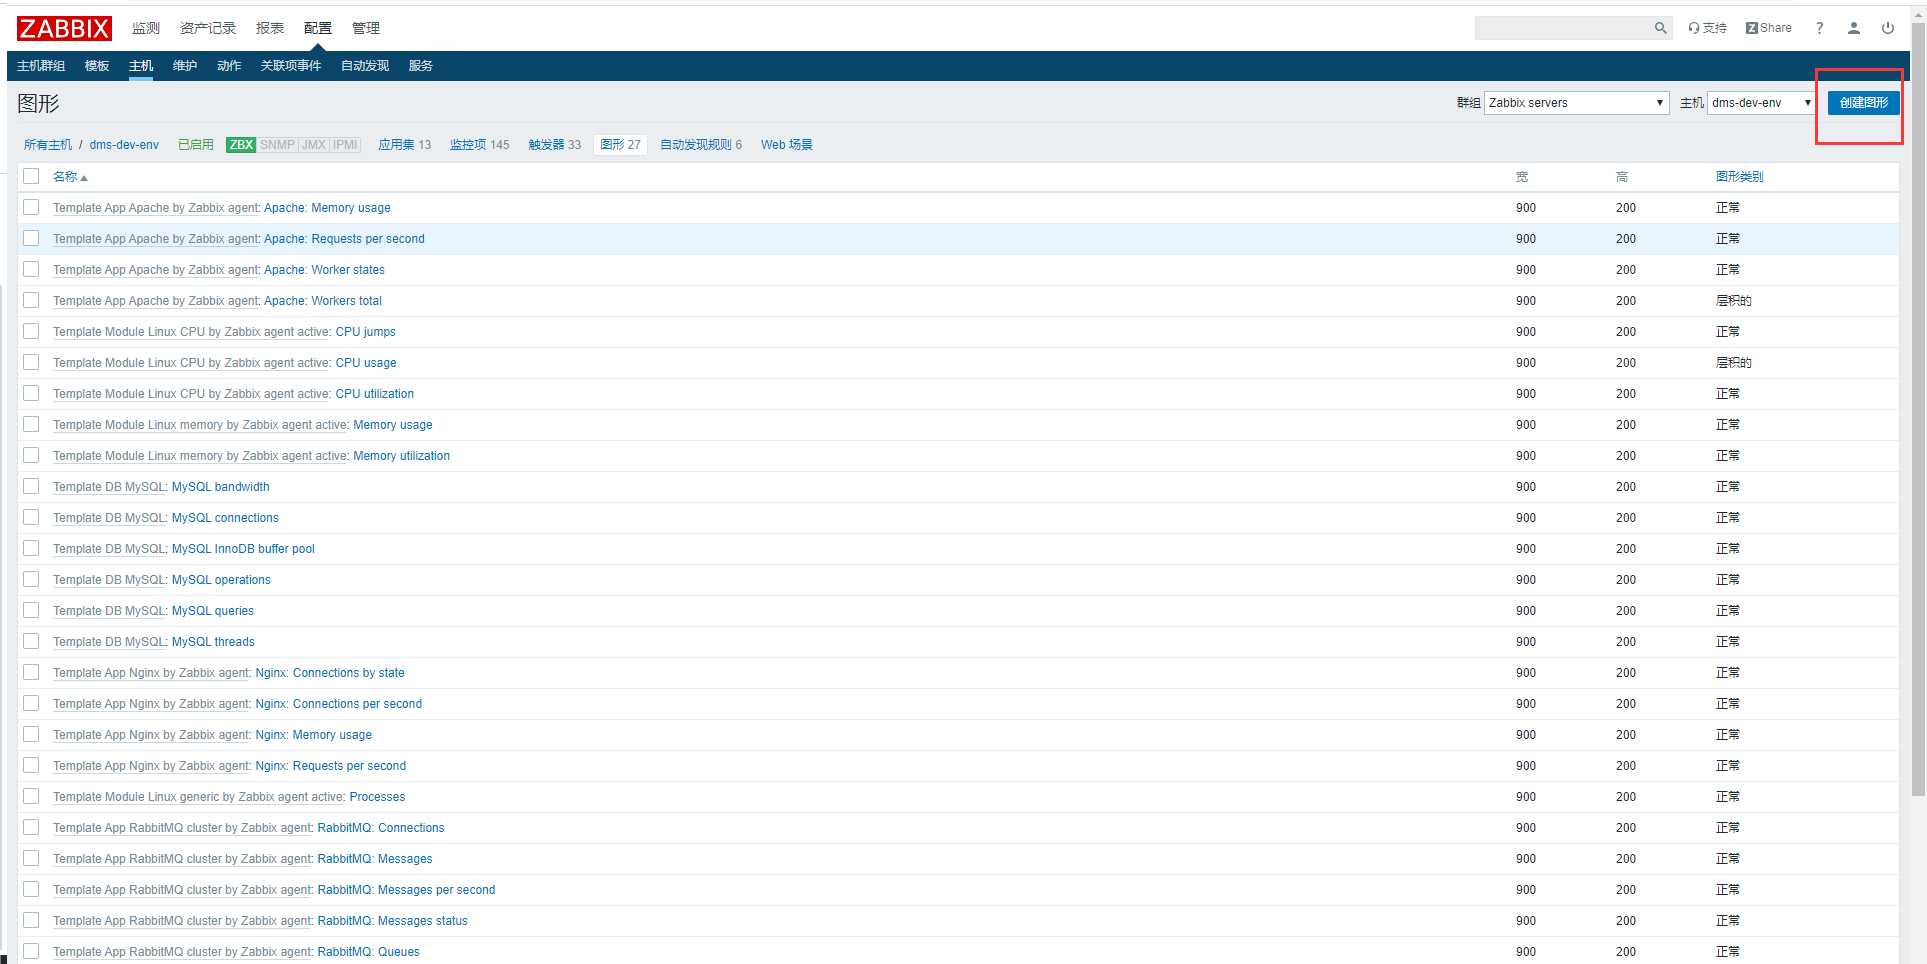The image size is (1927, 964).
Task: Click the JMX availability badge
Action: [314, 145]
